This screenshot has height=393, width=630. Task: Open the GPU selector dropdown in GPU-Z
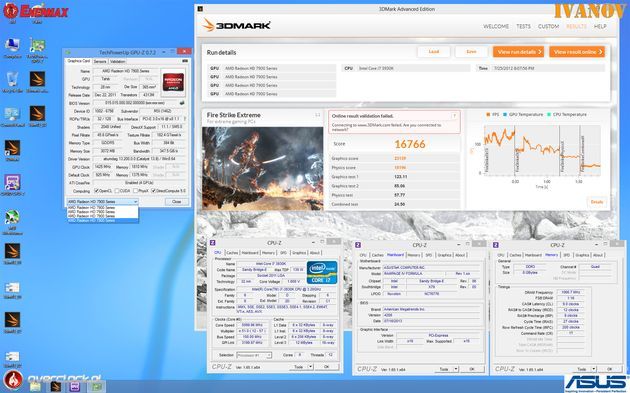(102, 202)
